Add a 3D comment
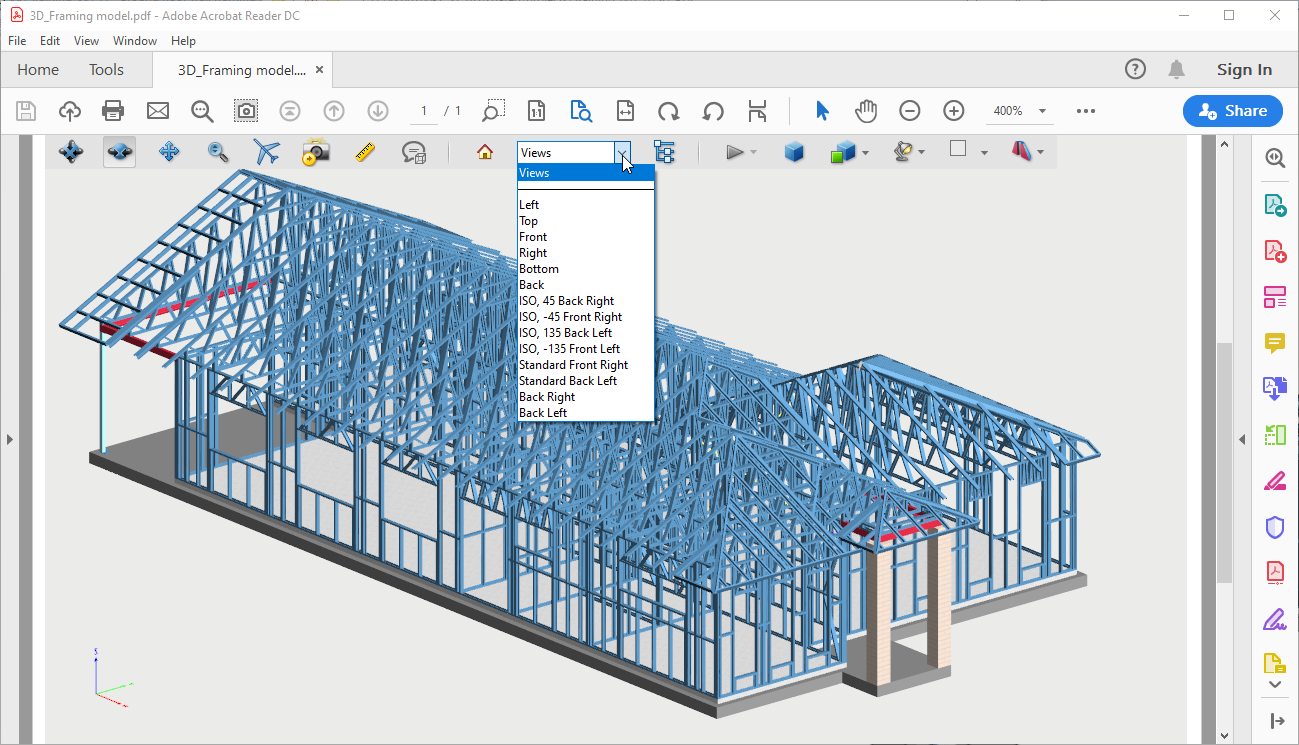The height and width of the screenshot is (745, 1299). click(414, 152)
